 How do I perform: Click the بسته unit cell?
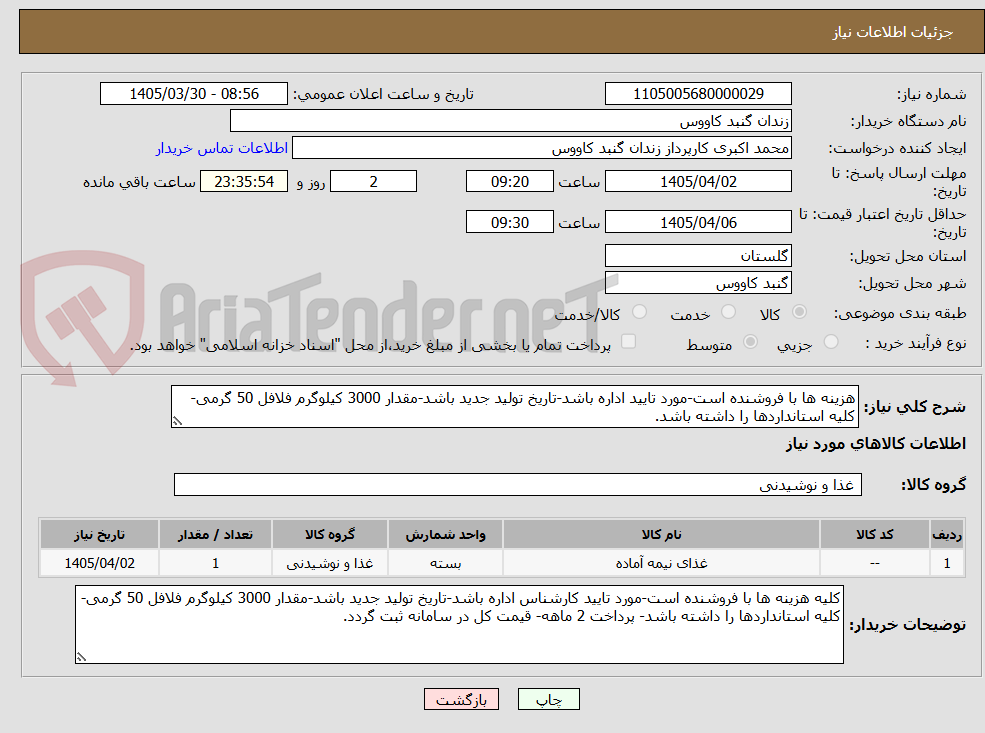[445, 563]
